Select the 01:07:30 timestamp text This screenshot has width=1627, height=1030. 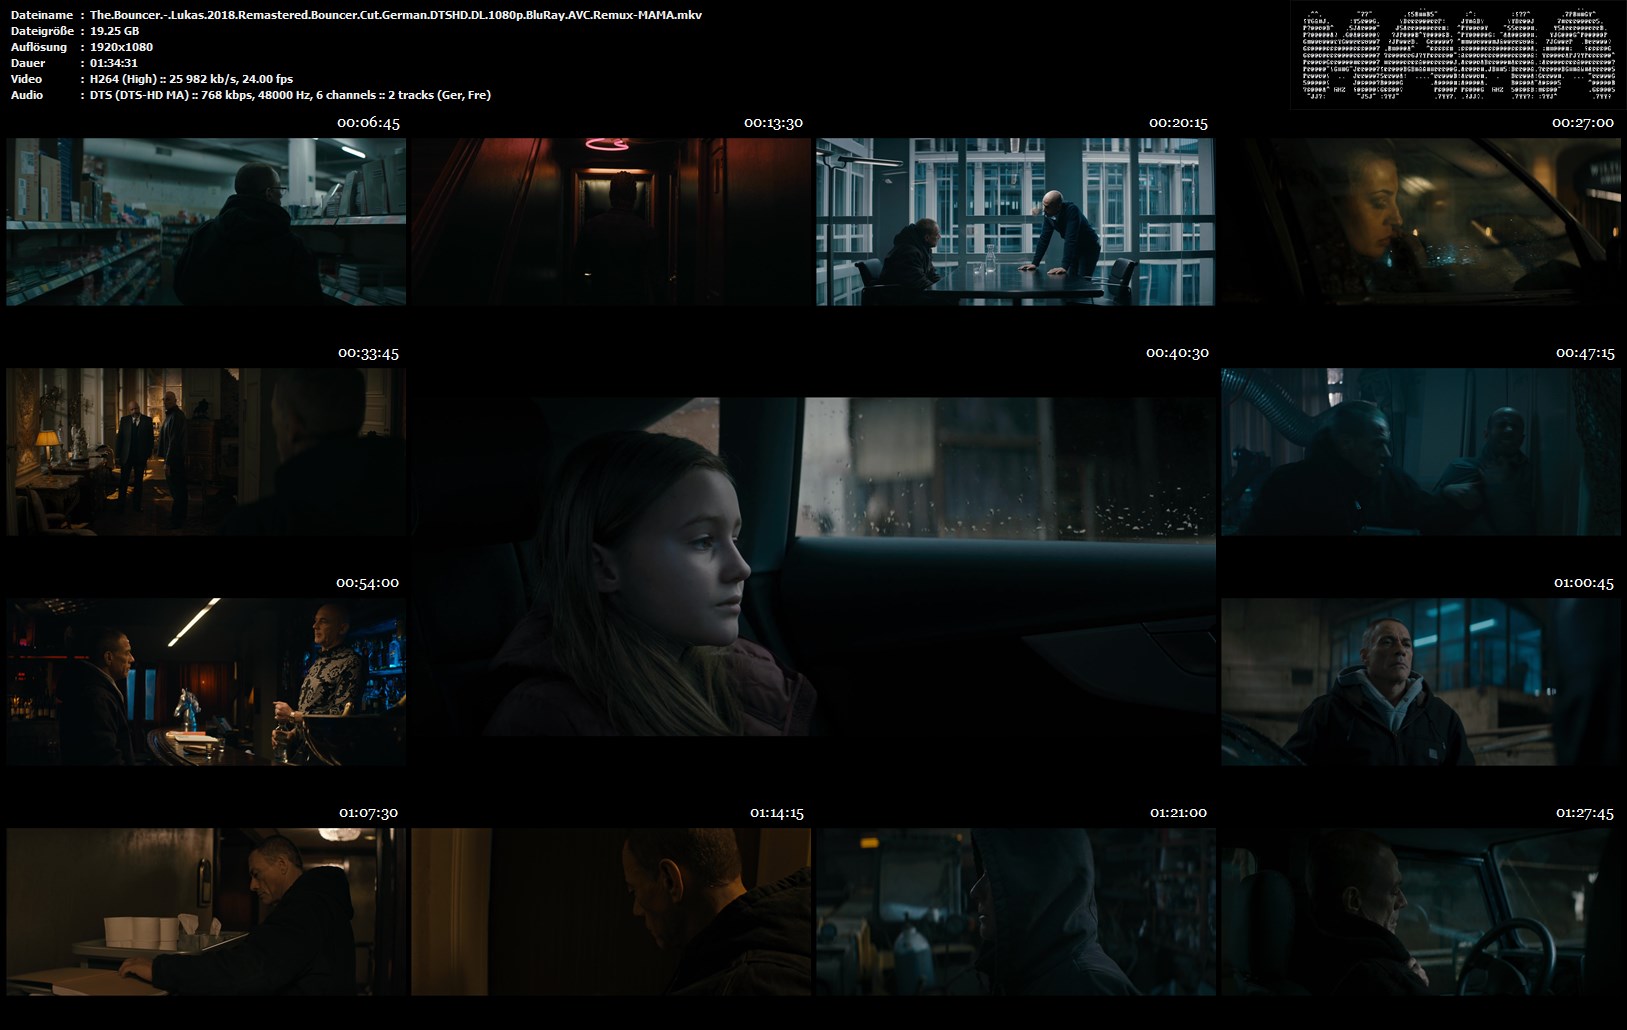tap(368, 813)
